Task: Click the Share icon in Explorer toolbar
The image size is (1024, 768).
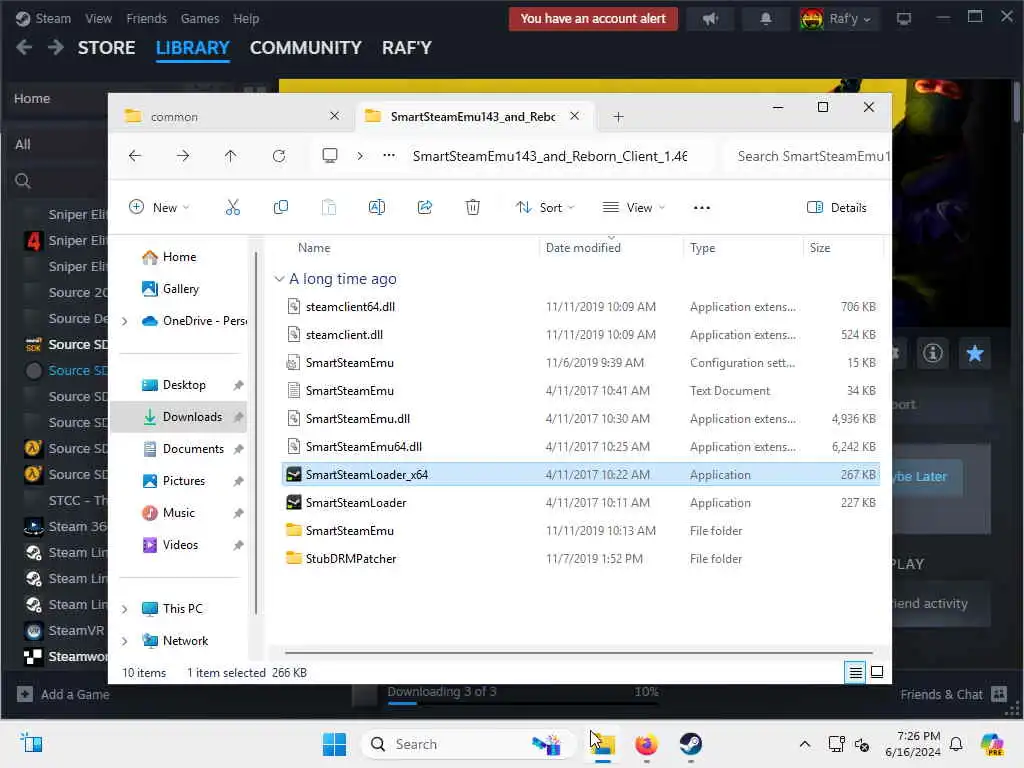Action: [x=424, y=208]
